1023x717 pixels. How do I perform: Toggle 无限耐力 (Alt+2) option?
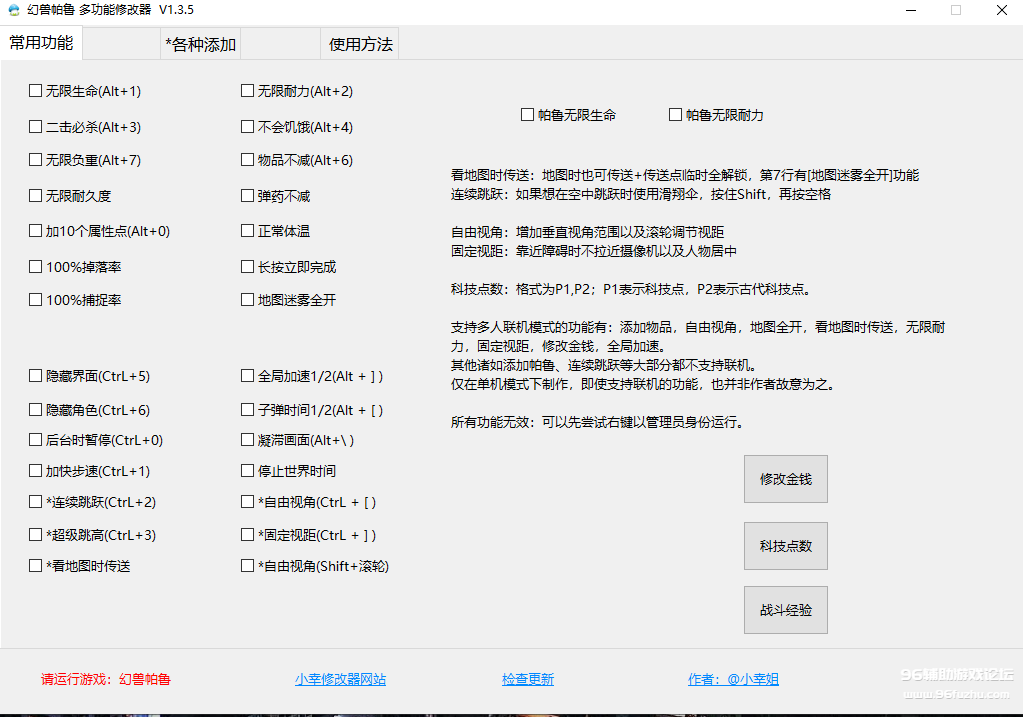248,91
